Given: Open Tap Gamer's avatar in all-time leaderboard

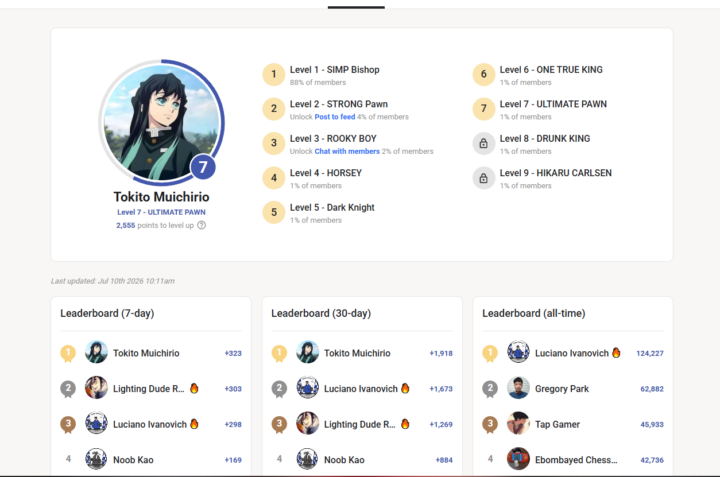Looking at the screenshot, I should tap(518, 423).
